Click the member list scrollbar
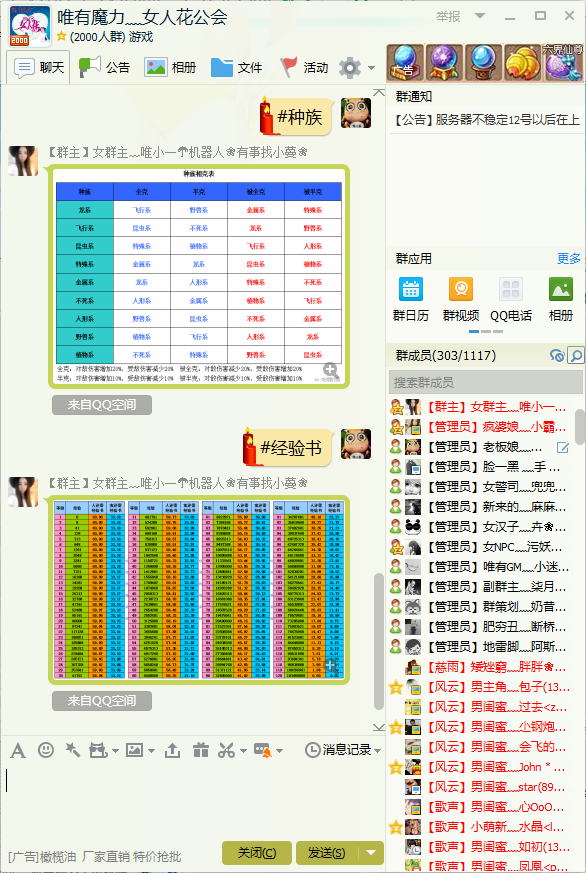 click(580, 426)
